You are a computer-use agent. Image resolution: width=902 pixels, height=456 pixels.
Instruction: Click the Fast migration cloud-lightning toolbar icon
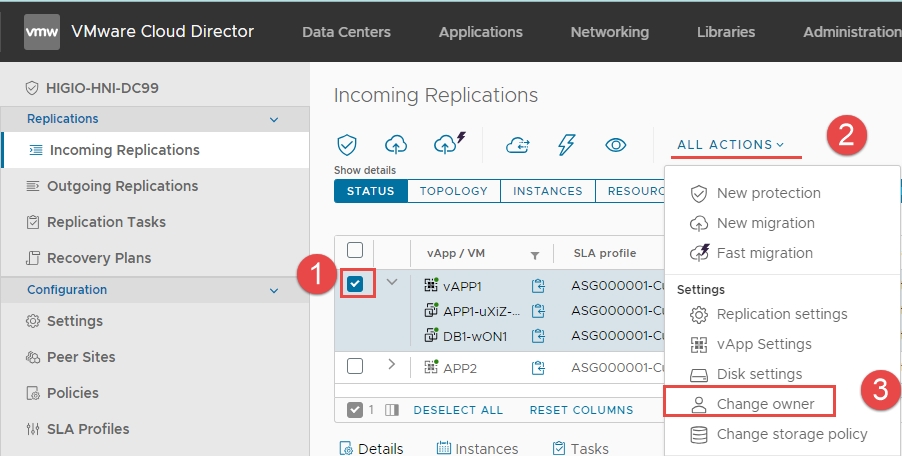coord(446,144)
